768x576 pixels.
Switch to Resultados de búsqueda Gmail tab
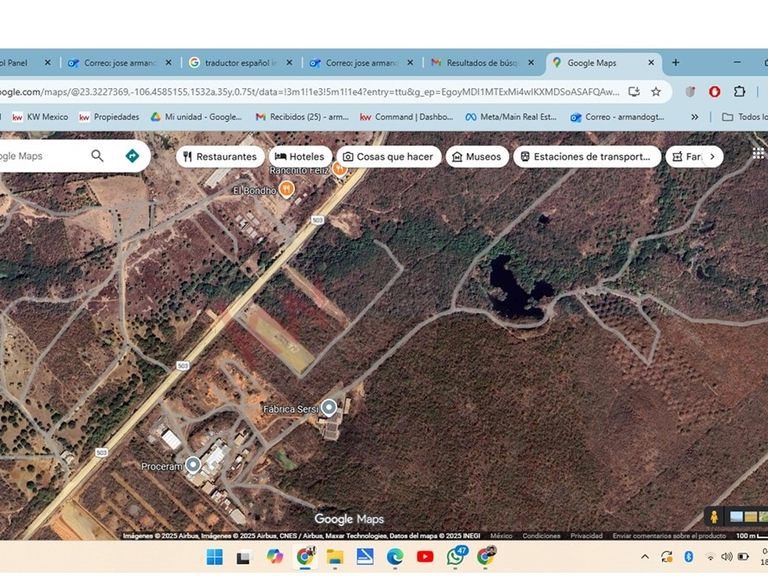(x=478, y=62)
